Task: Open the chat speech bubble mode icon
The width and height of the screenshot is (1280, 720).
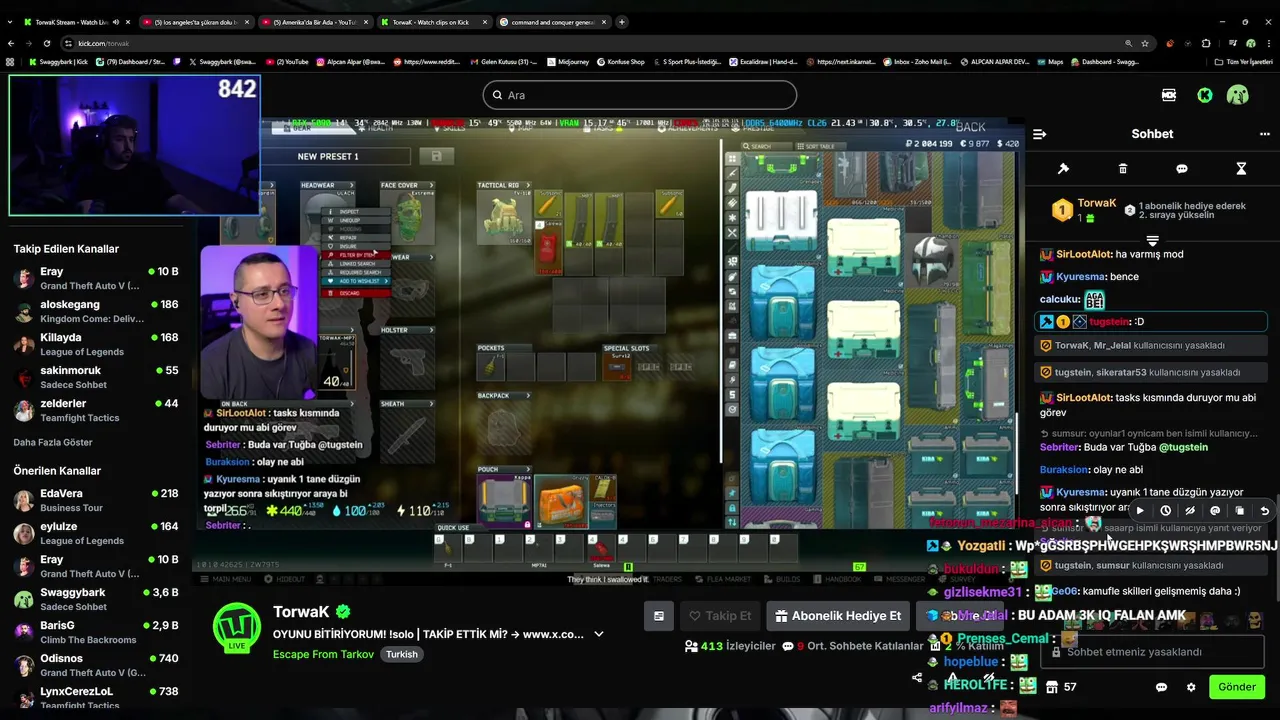Action: tap(1182, 169)
